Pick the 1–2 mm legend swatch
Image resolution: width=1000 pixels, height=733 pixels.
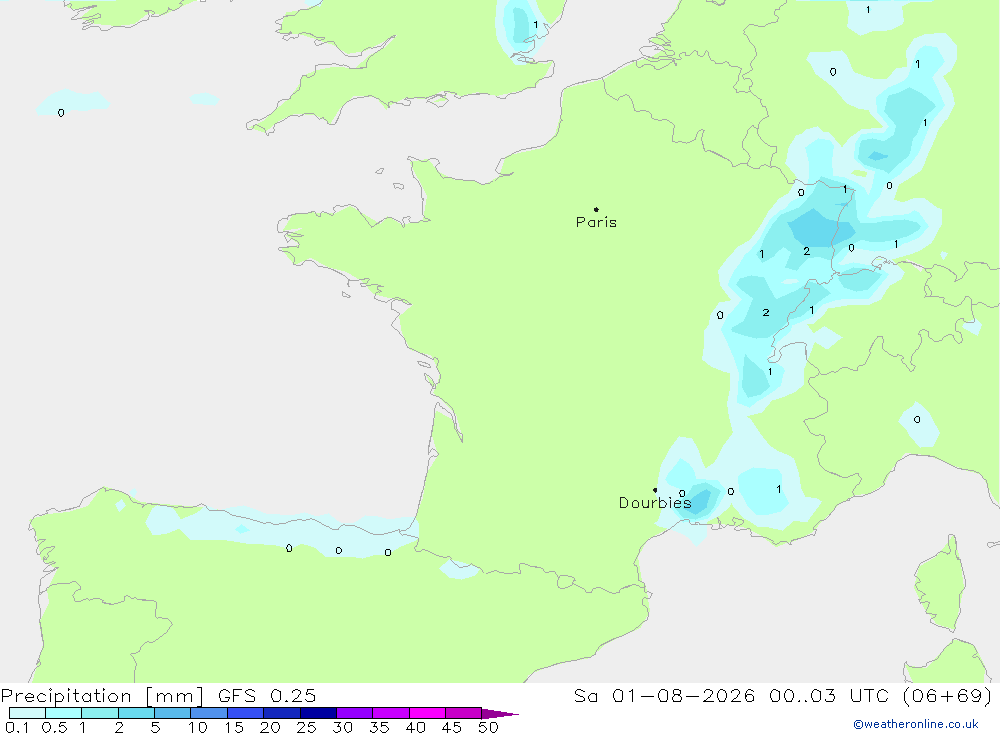coord(100,713)
